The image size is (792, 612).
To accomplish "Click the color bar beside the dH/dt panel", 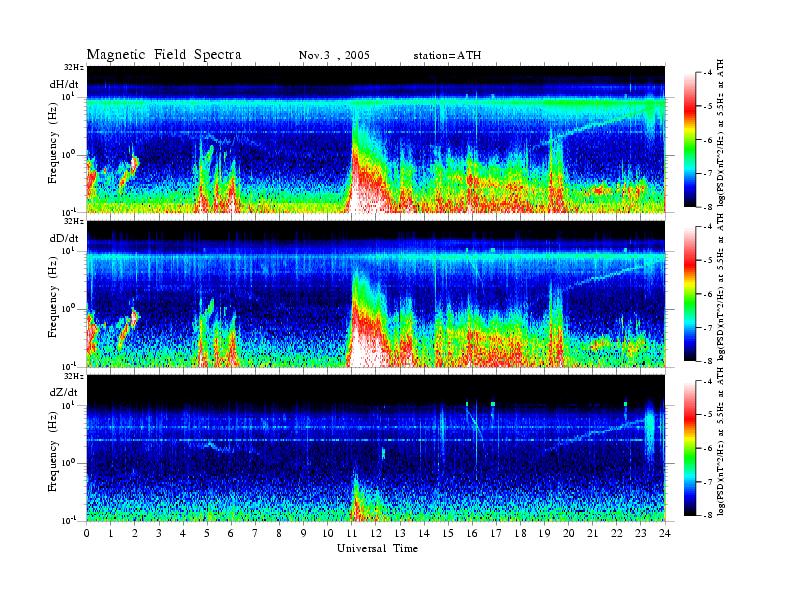I will click(x=689, y=140).
